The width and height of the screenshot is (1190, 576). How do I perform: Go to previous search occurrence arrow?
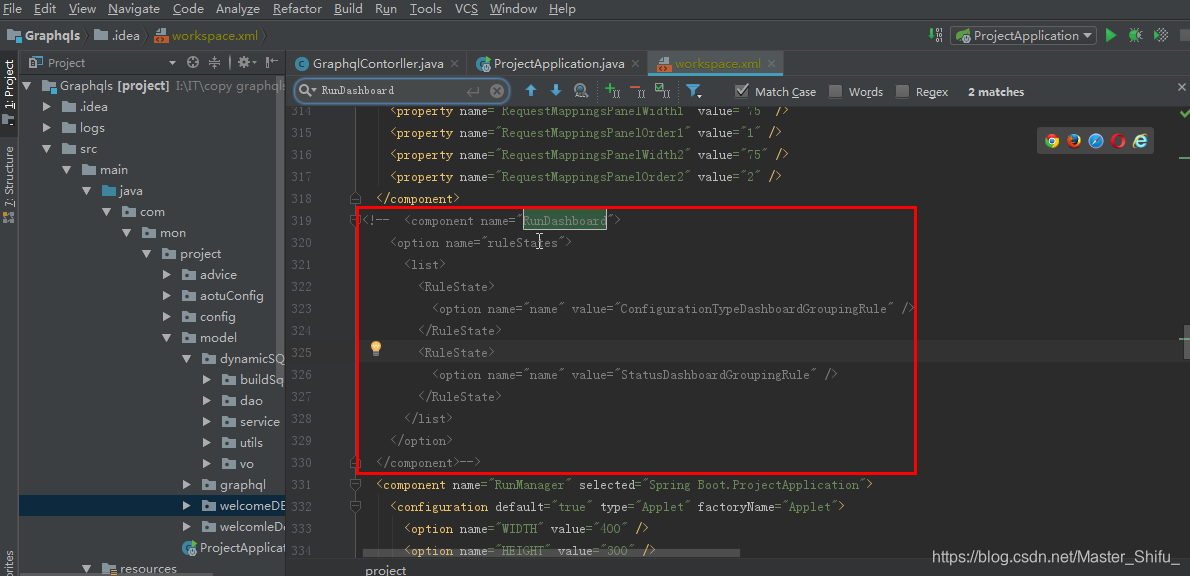tap(531, 91)
